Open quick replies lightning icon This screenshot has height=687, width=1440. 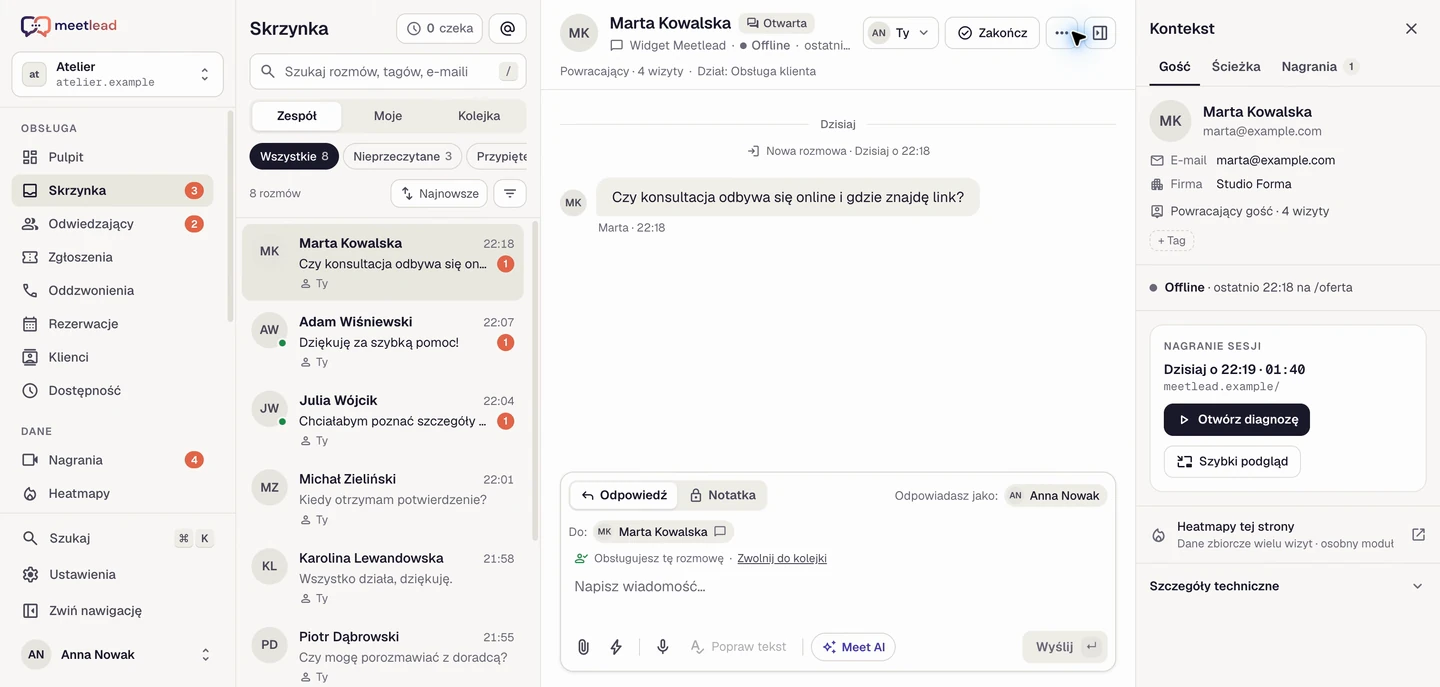[x=616, y=647]
